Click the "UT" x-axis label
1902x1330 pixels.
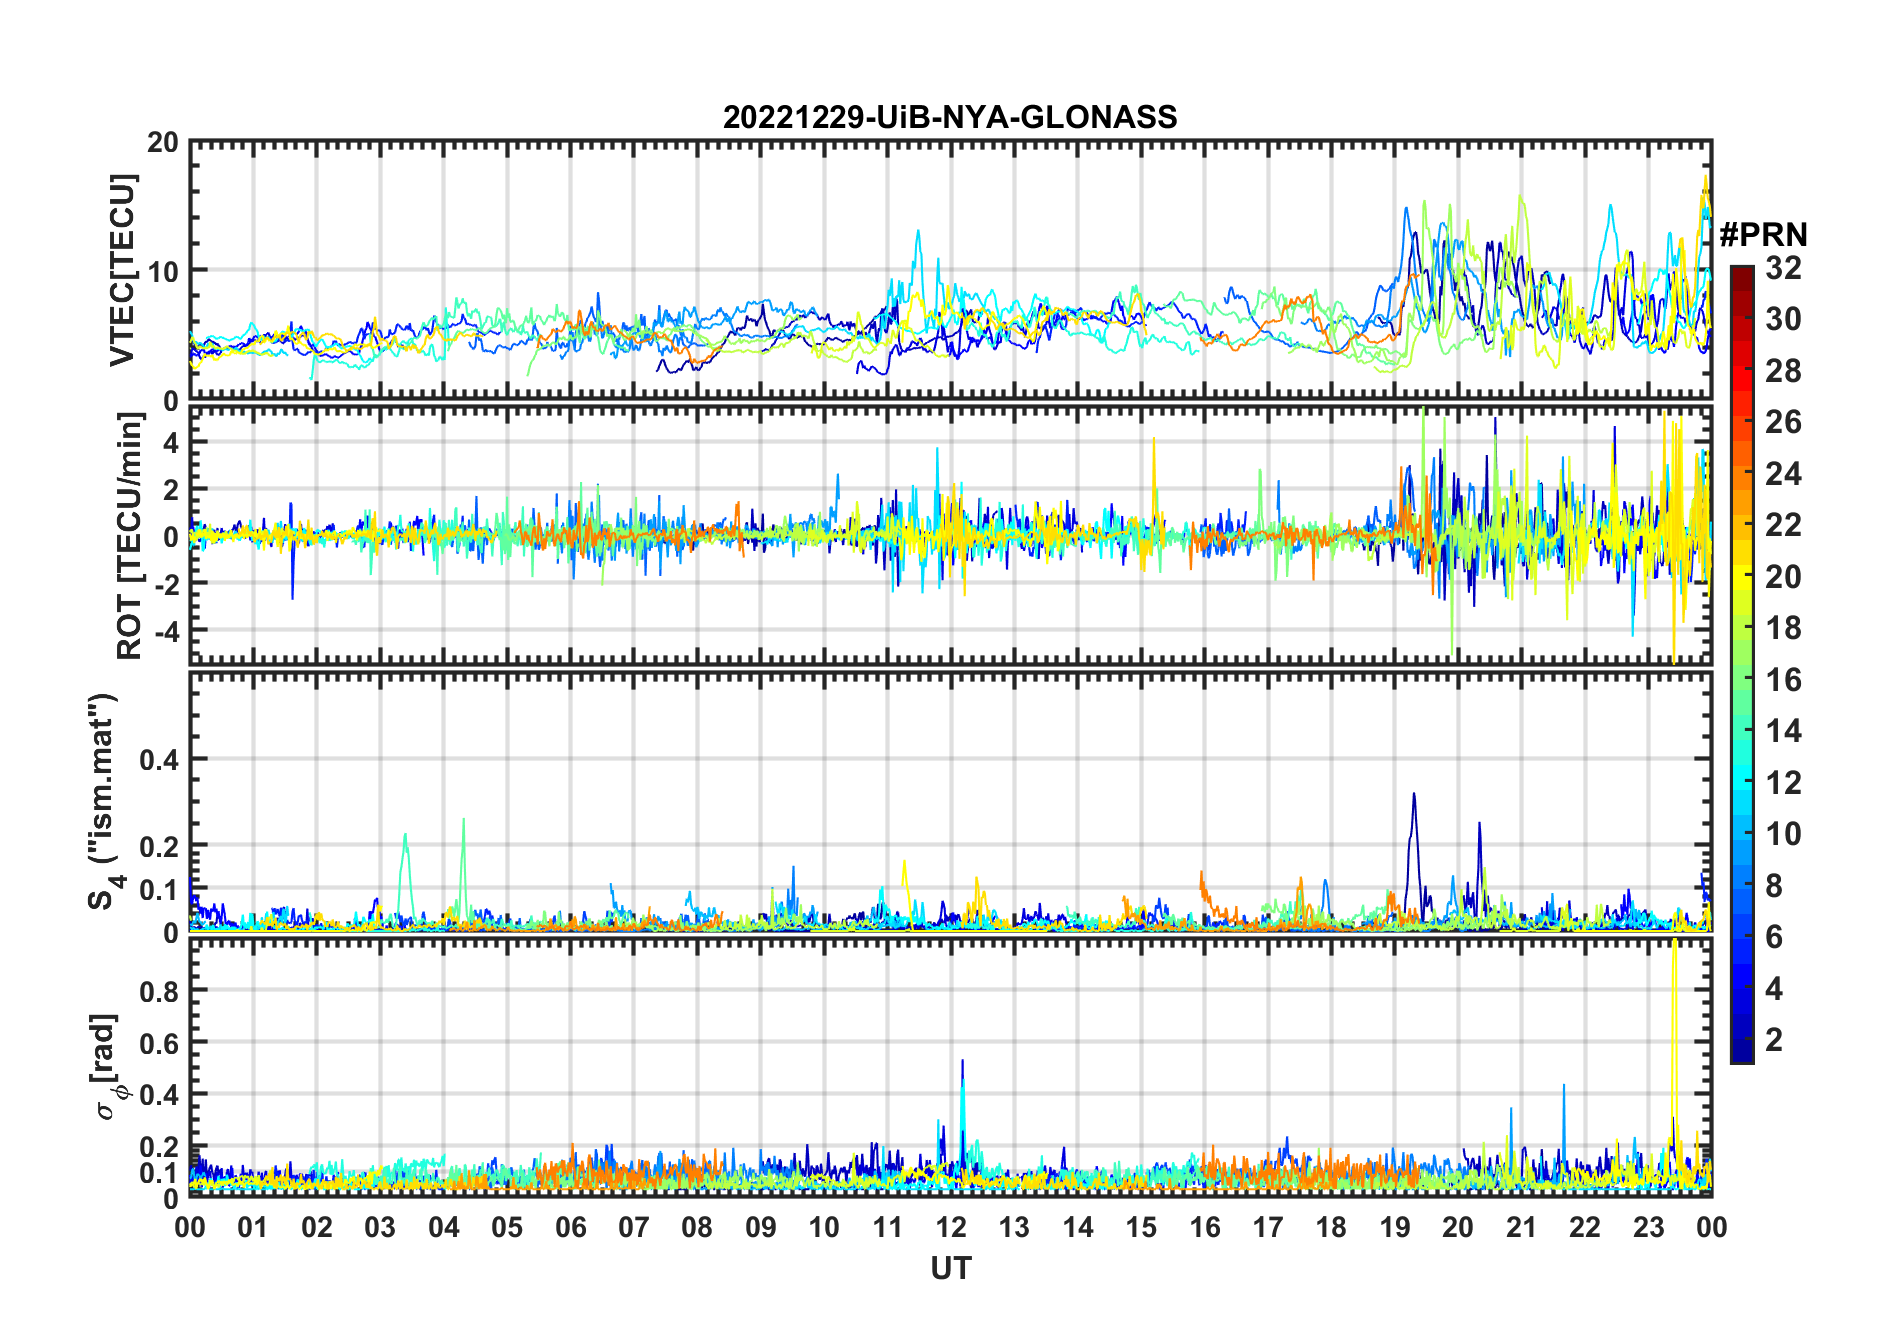click(951, 1268)
